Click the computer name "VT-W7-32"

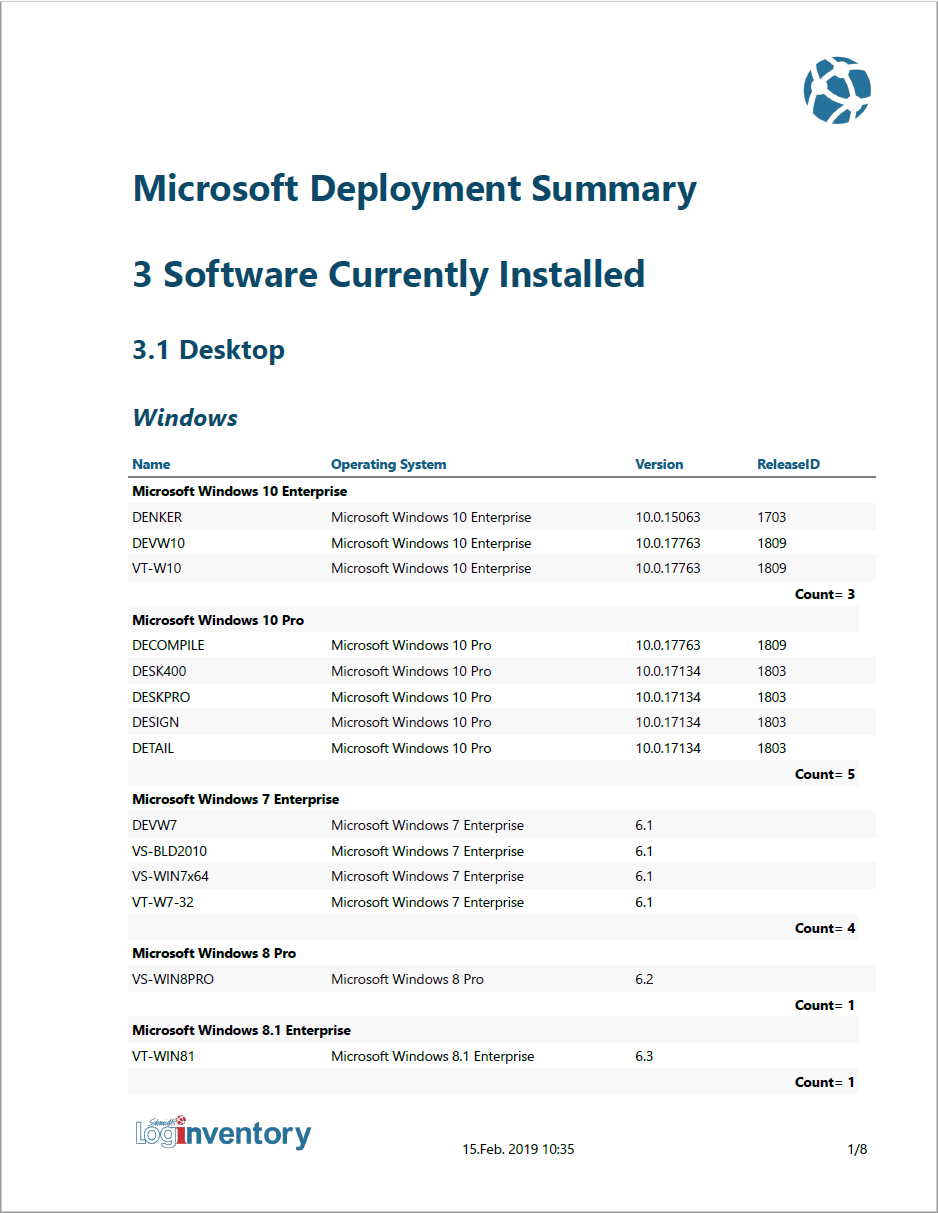tap(162, 902)
